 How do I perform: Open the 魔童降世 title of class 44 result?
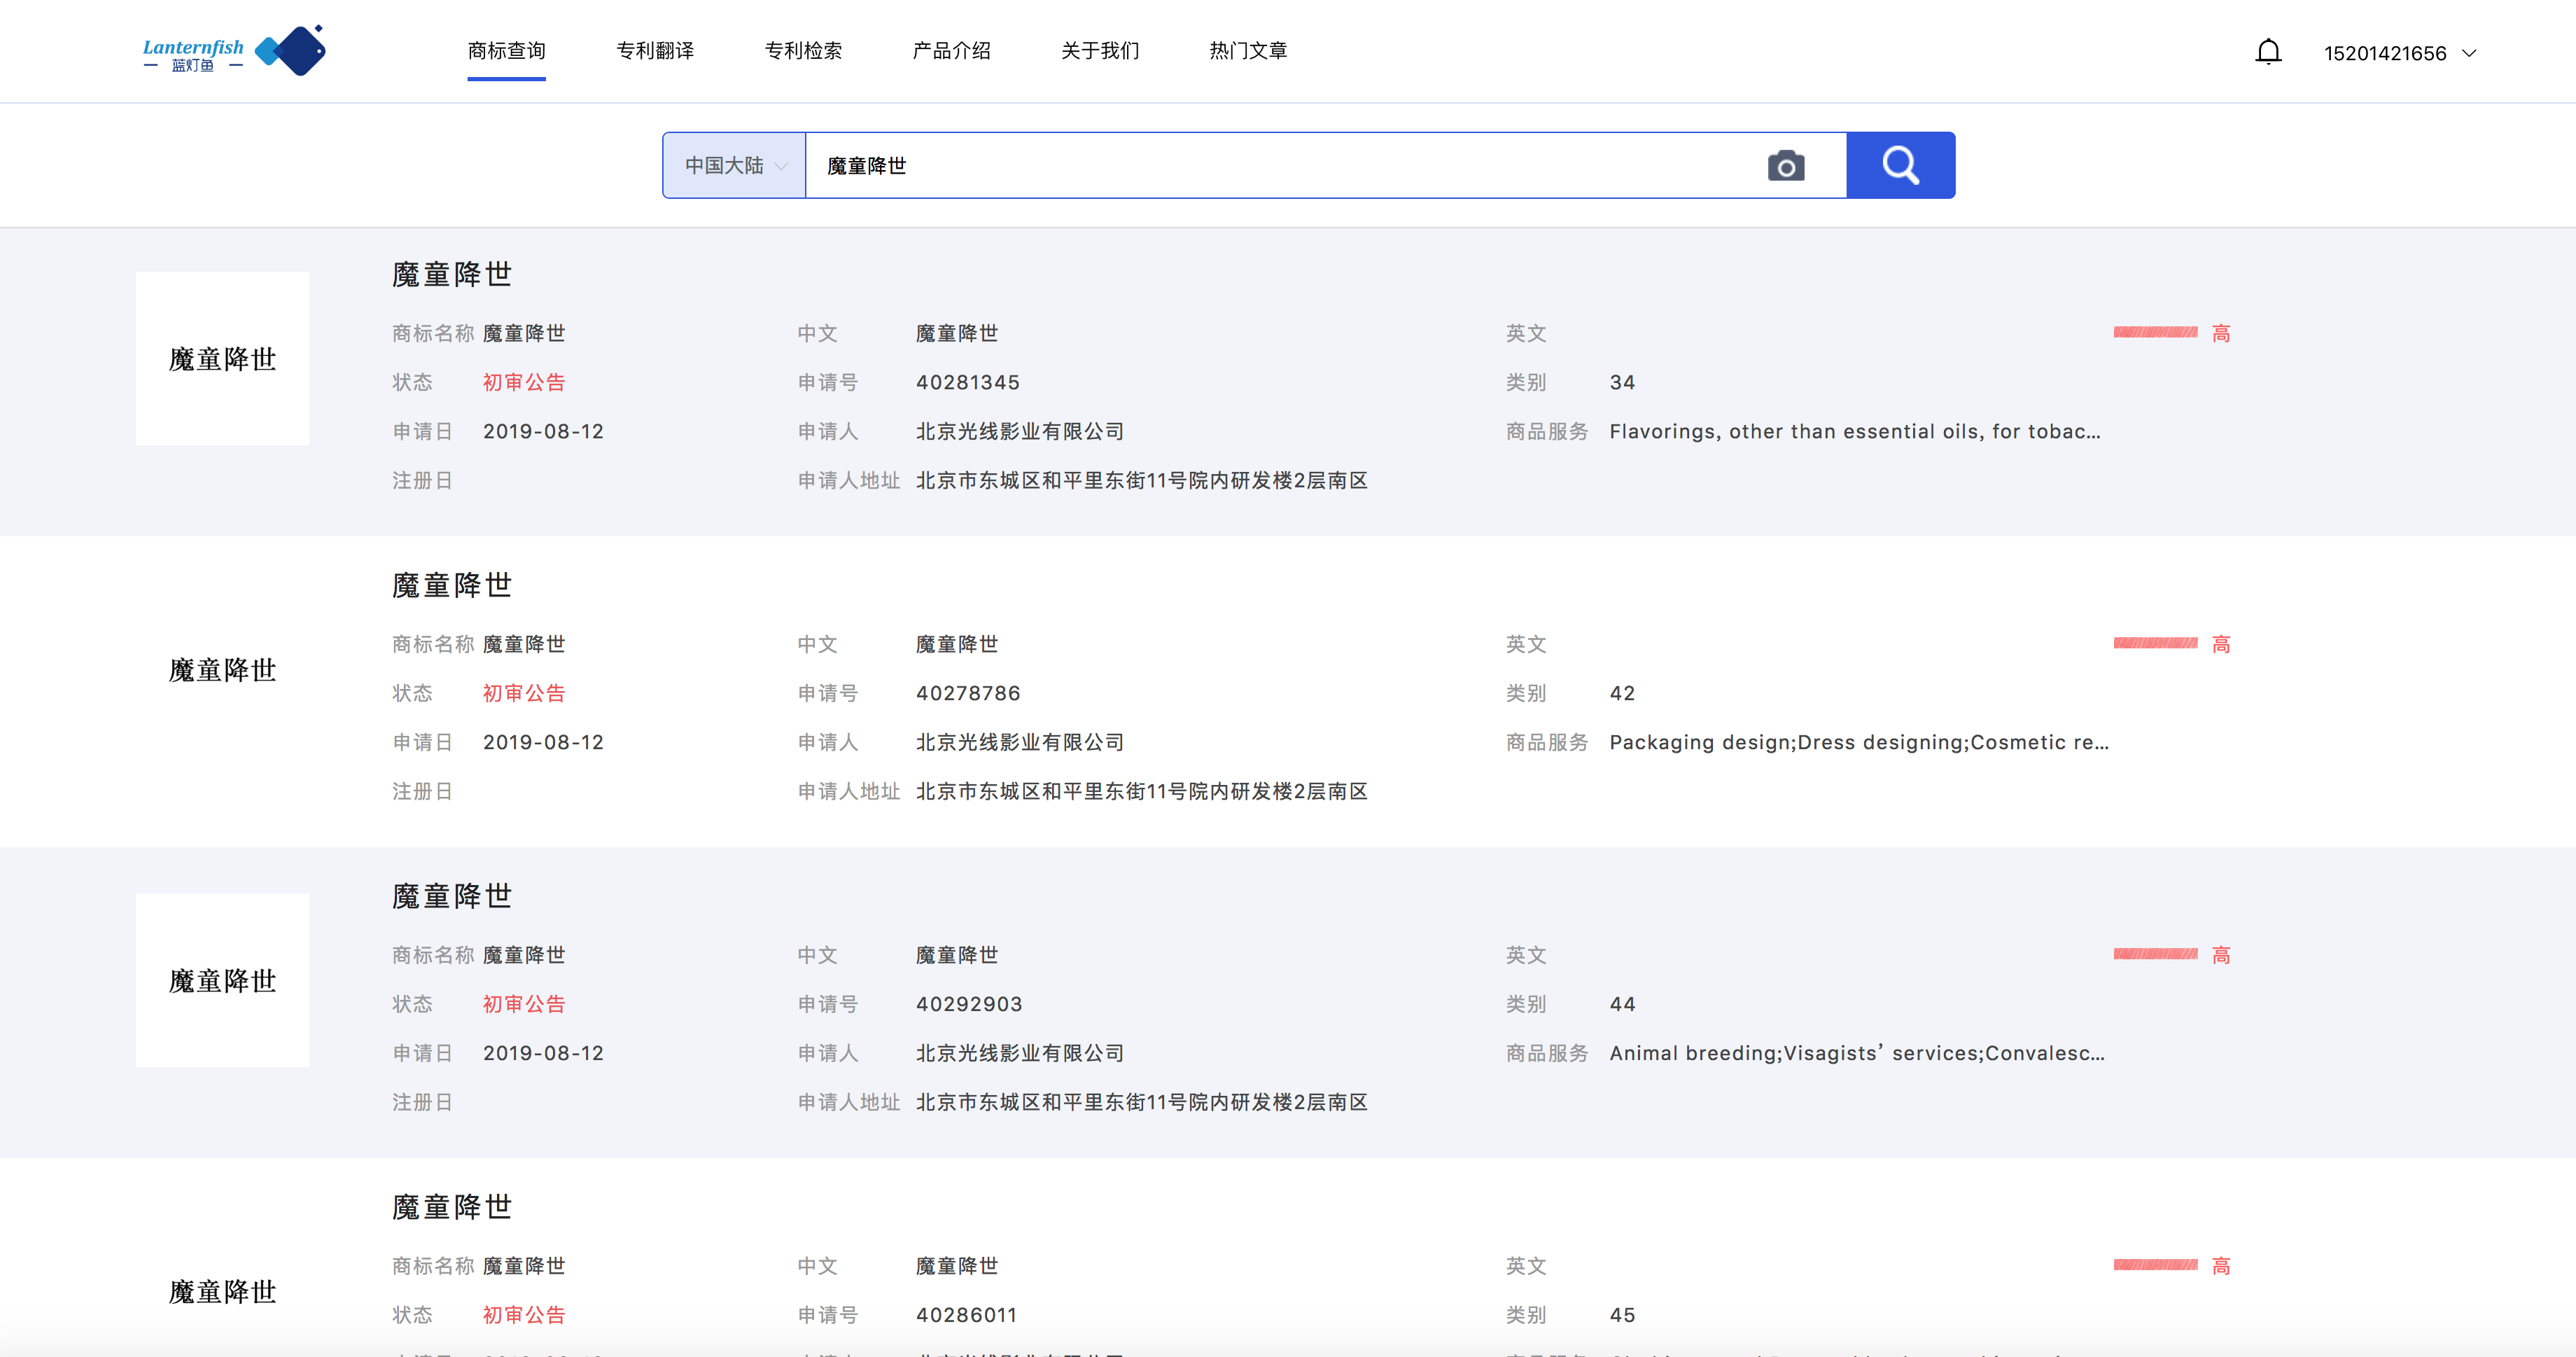pyautogui.click(x=452, y=896)
